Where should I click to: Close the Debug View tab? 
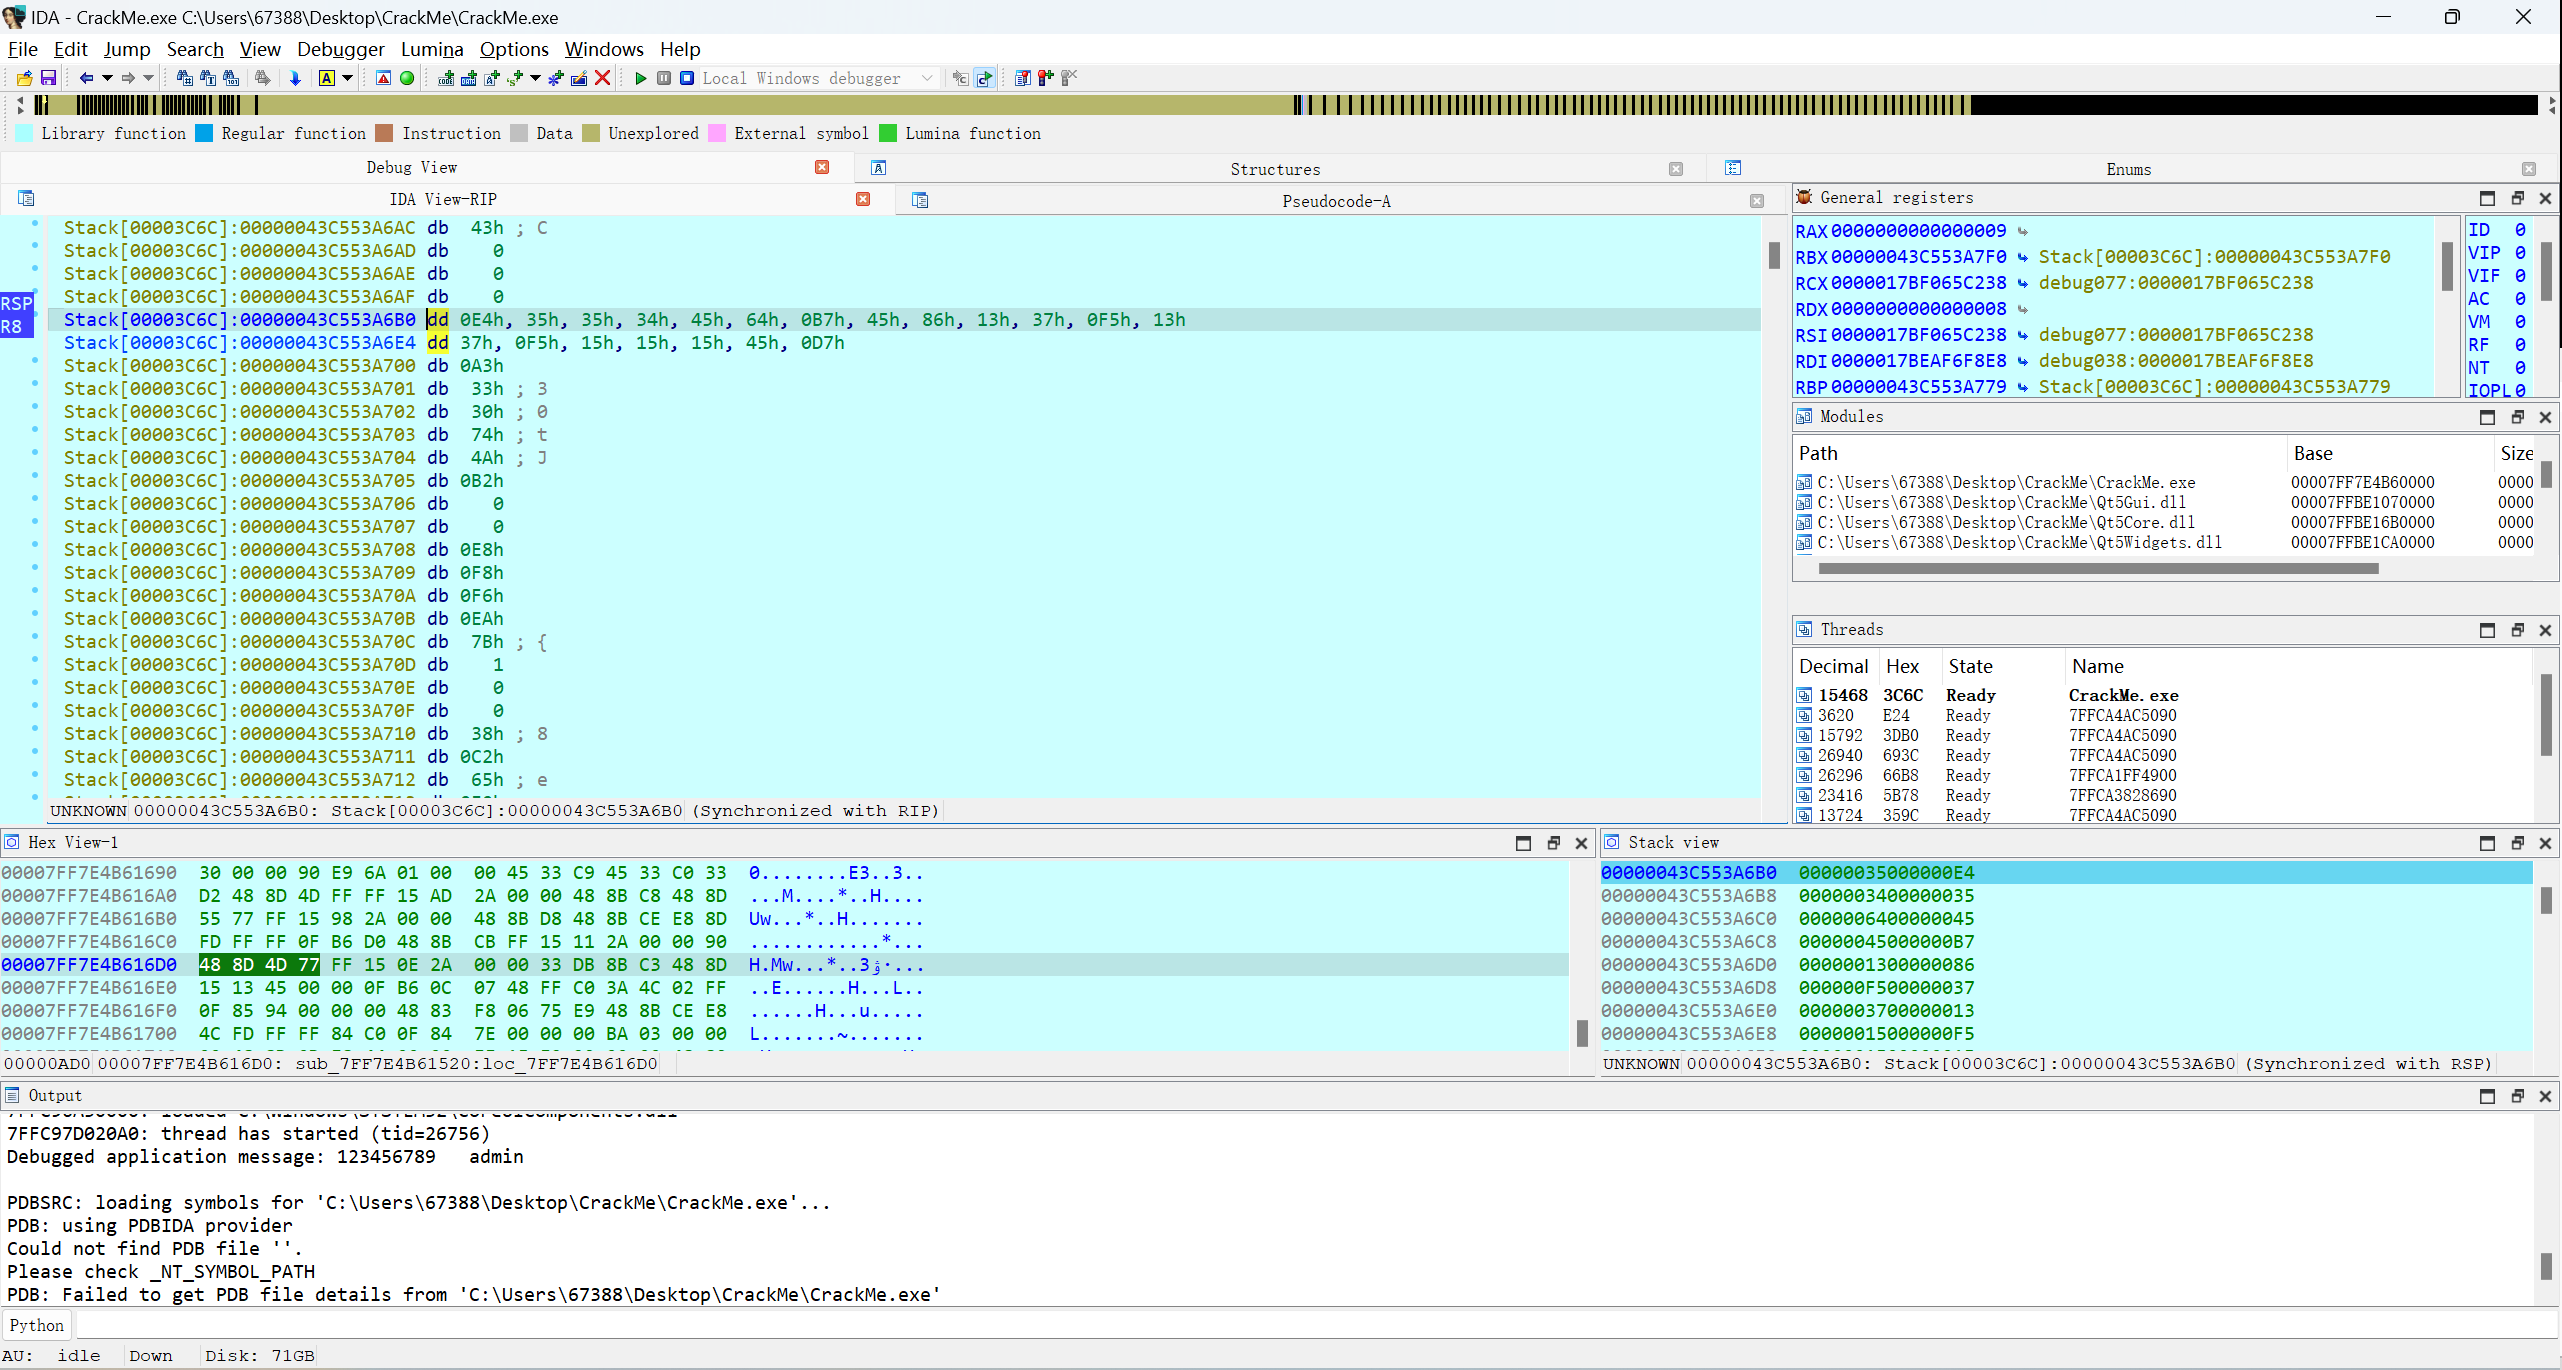pos(822,167)
